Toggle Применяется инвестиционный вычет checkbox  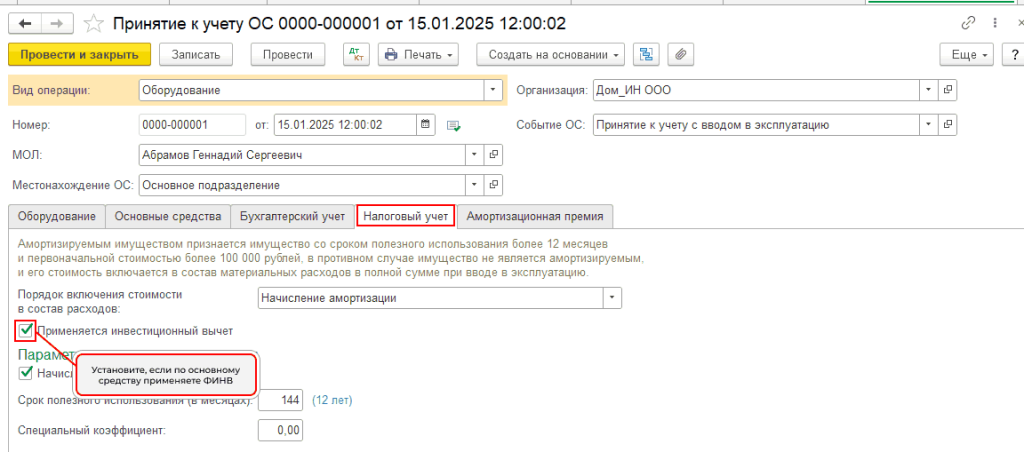(x=26, y=331)
